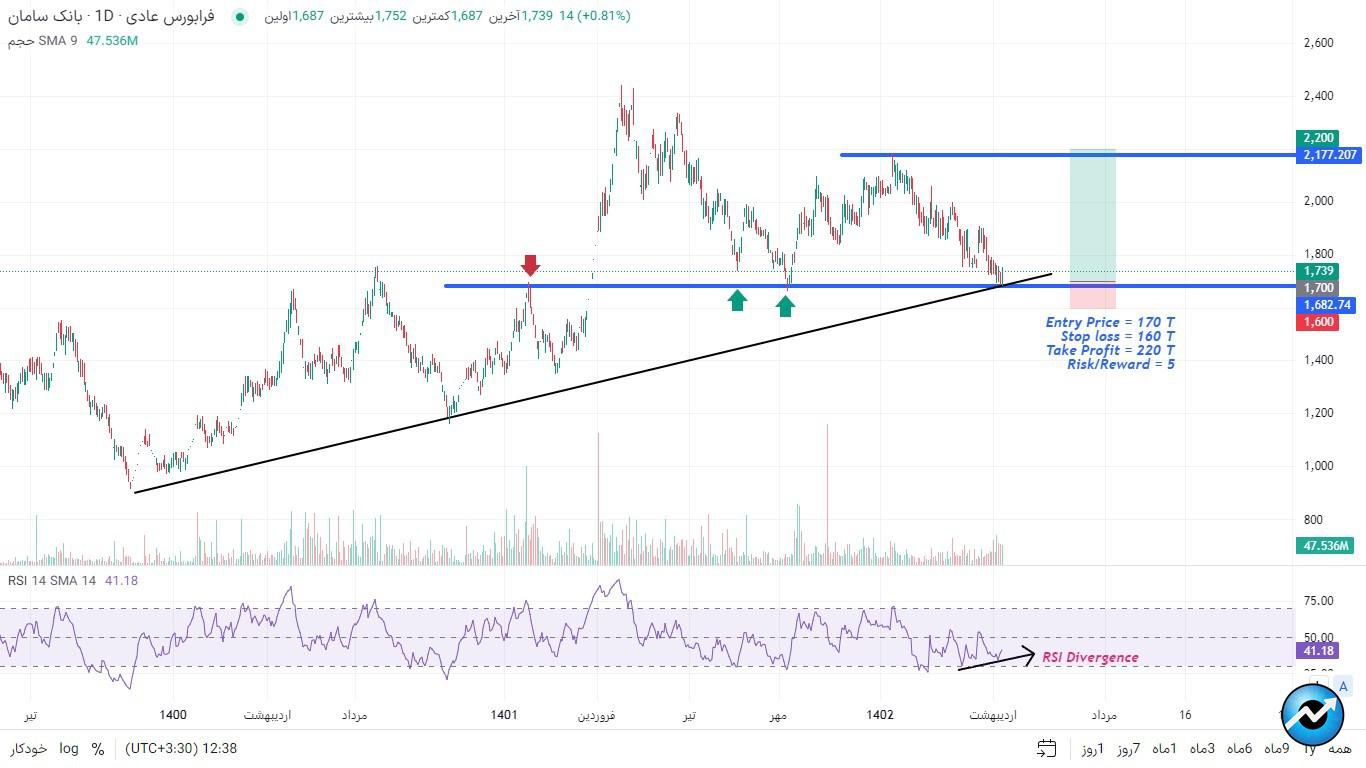Select the حجم SMA 9 volume legend

(43, 41)
